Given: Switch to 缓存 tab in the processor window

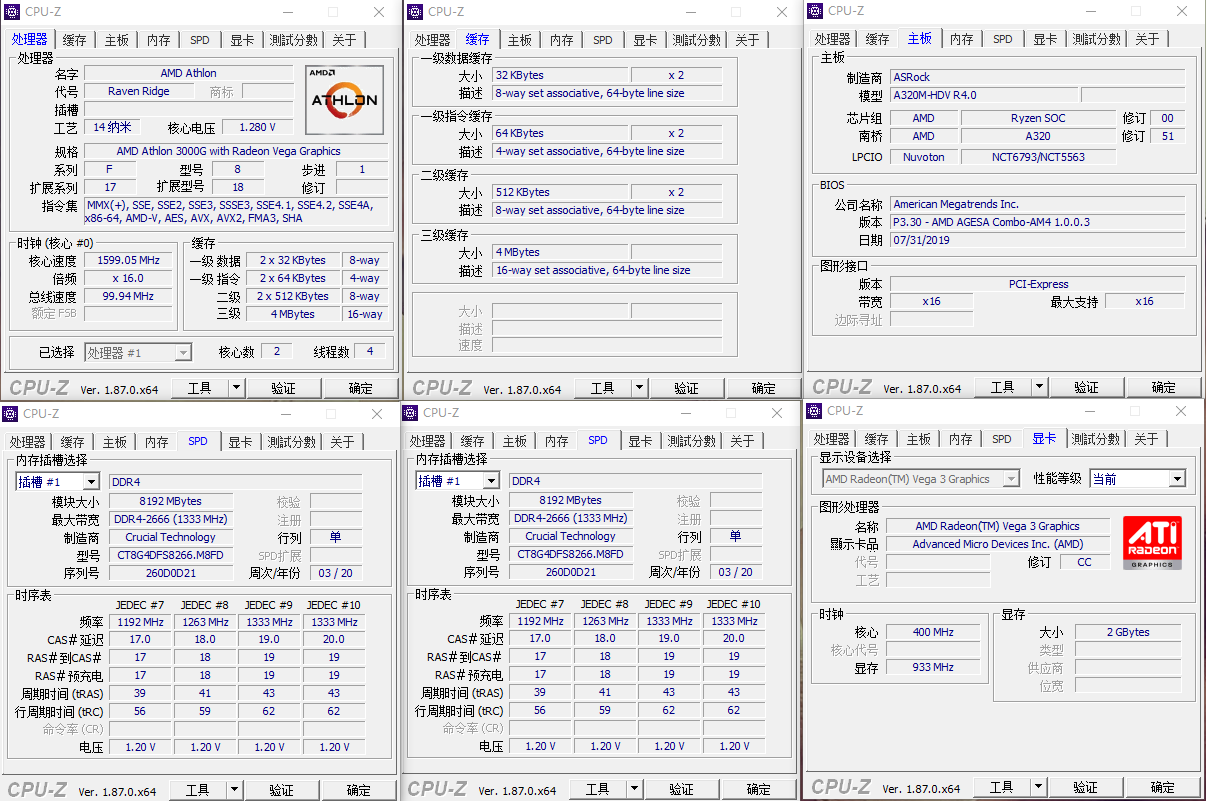Looking at the screenshot, I should 75,40.
